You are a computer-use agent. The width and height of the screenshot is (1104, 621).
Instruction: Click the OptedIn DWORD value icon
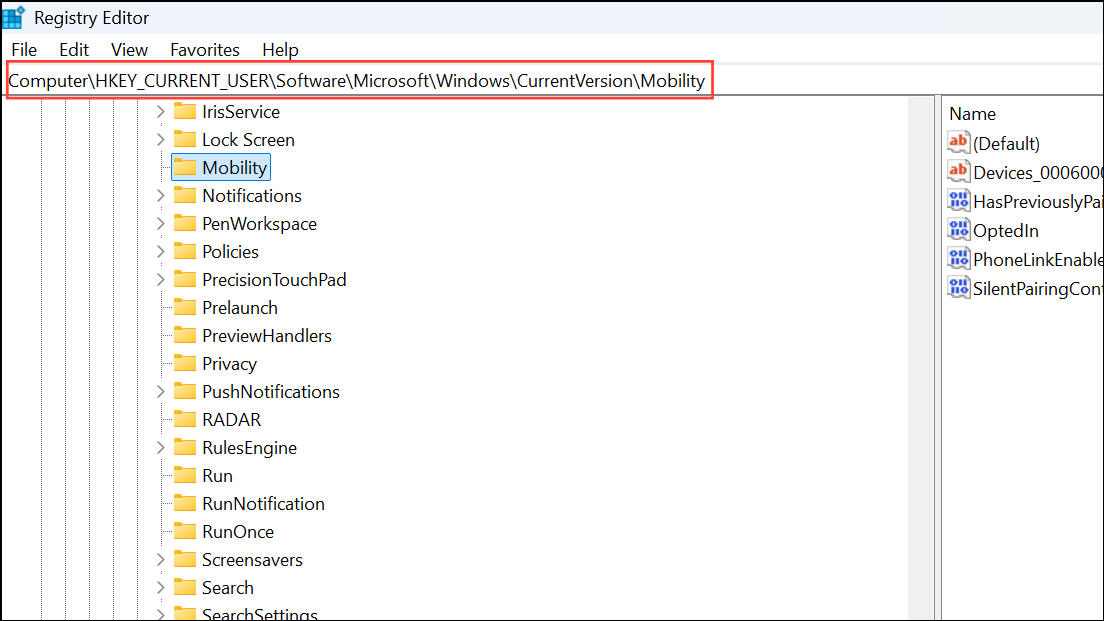point(958,230)
